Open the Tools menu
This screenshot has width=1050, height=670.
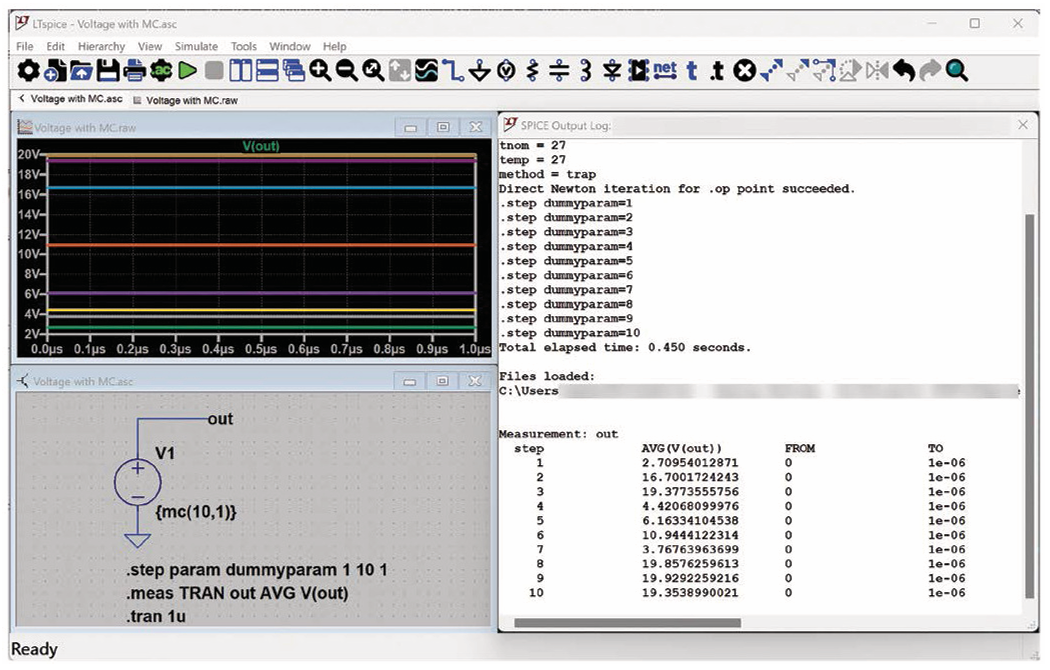(244, 46)
